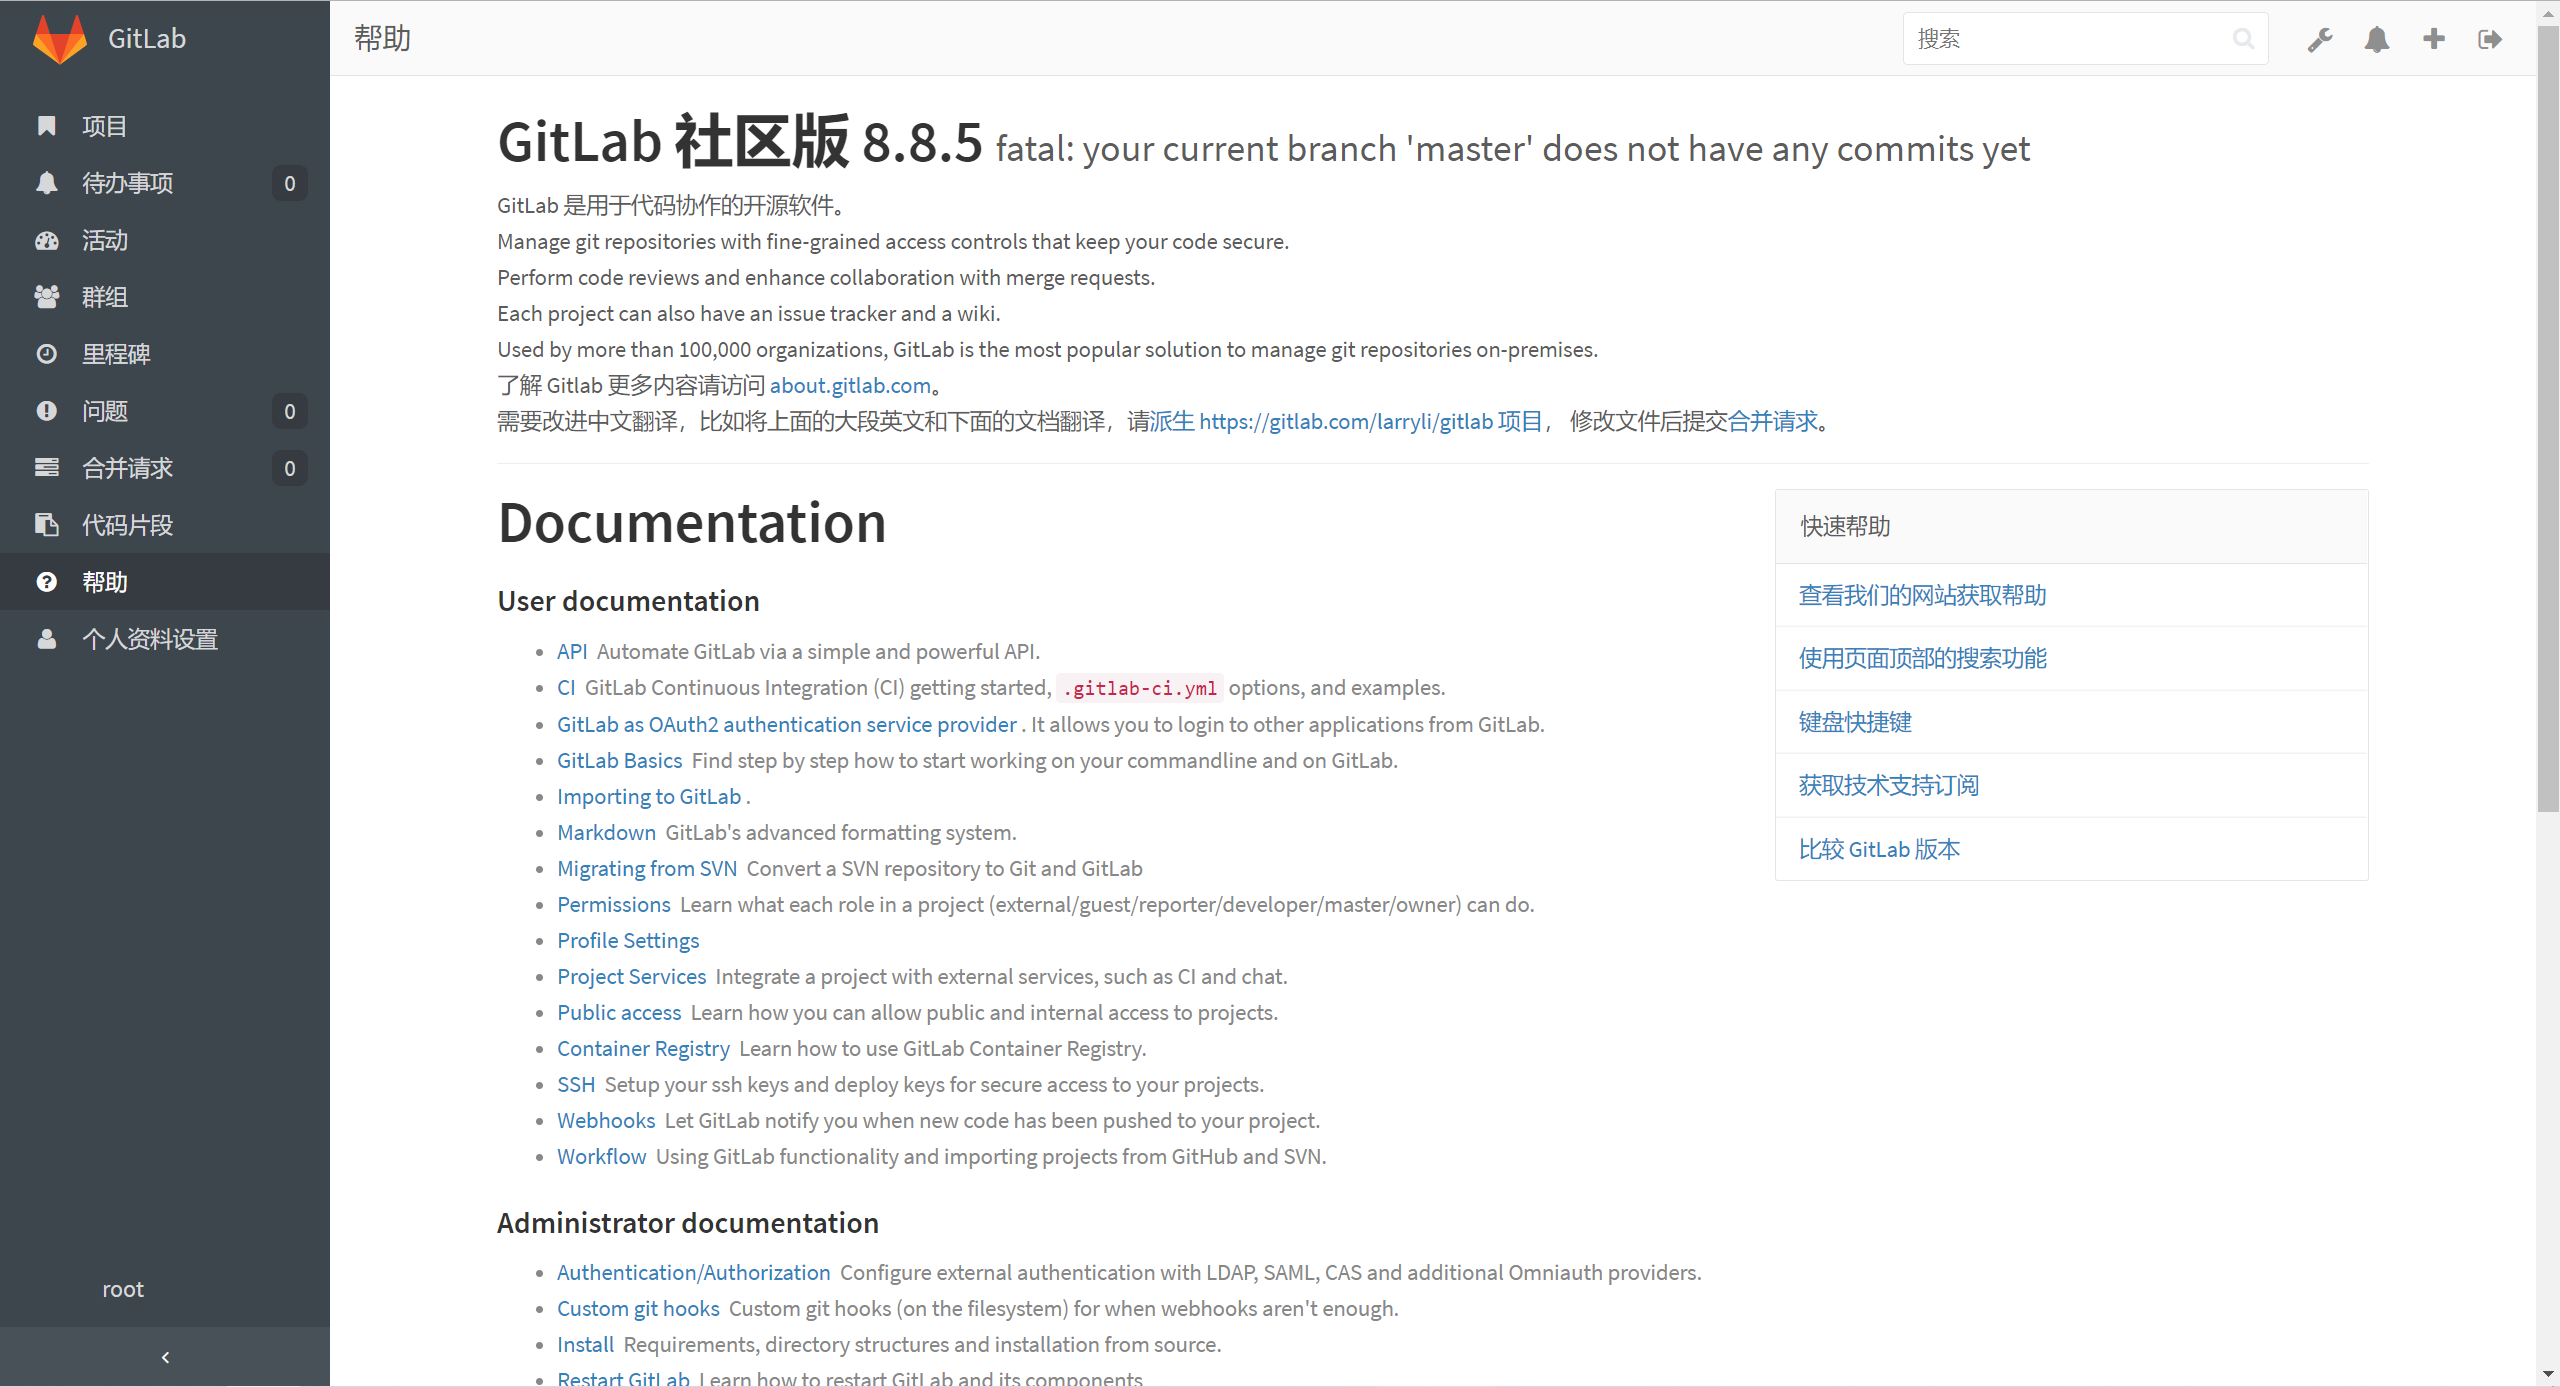Open the 合并请求 link in translation note

pyautogui.click(x=1773, y=422)
